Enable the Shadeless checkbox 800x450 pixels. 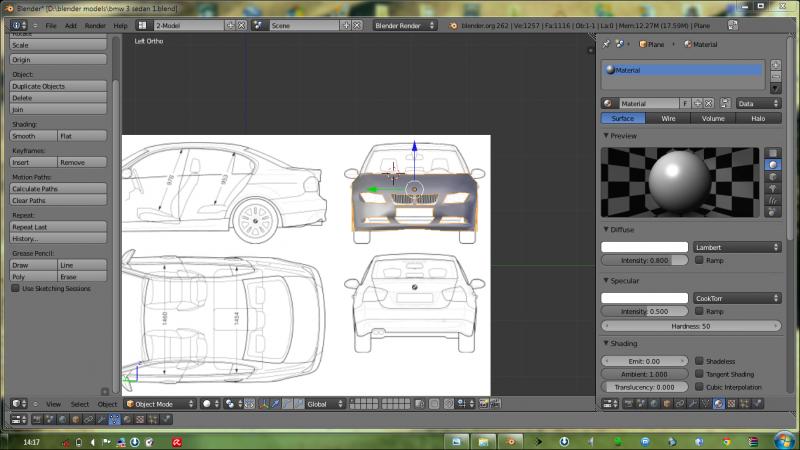click(x=699, y=361)
